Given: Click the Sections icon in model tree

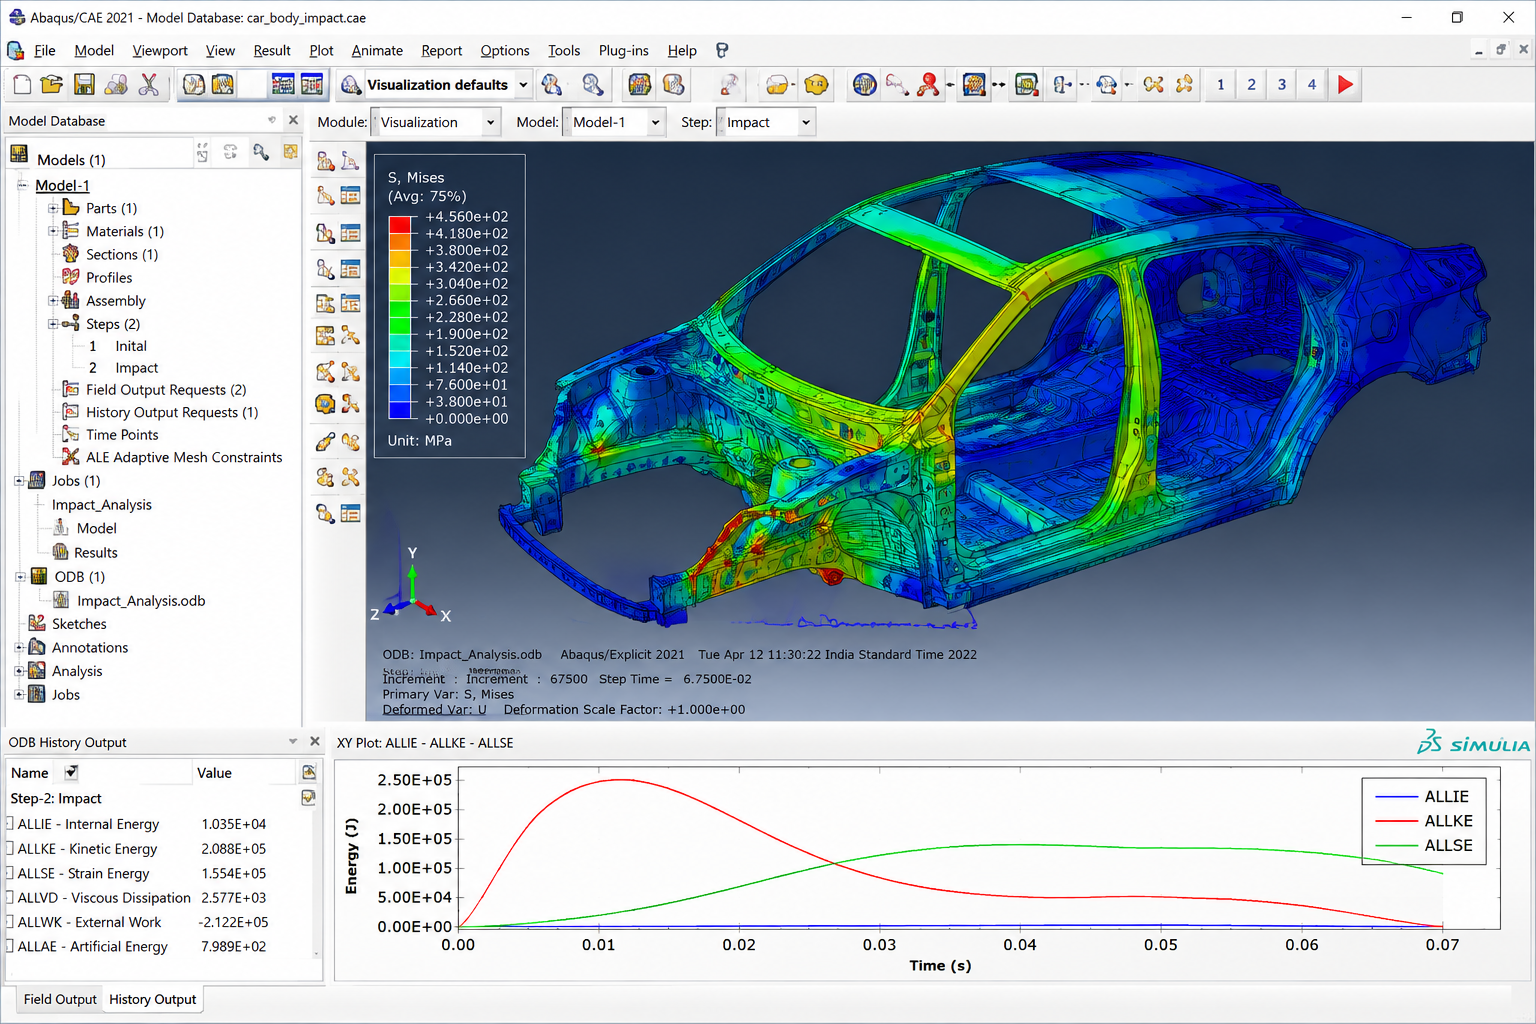Looking at the screenshot, I should pos(71,254).
